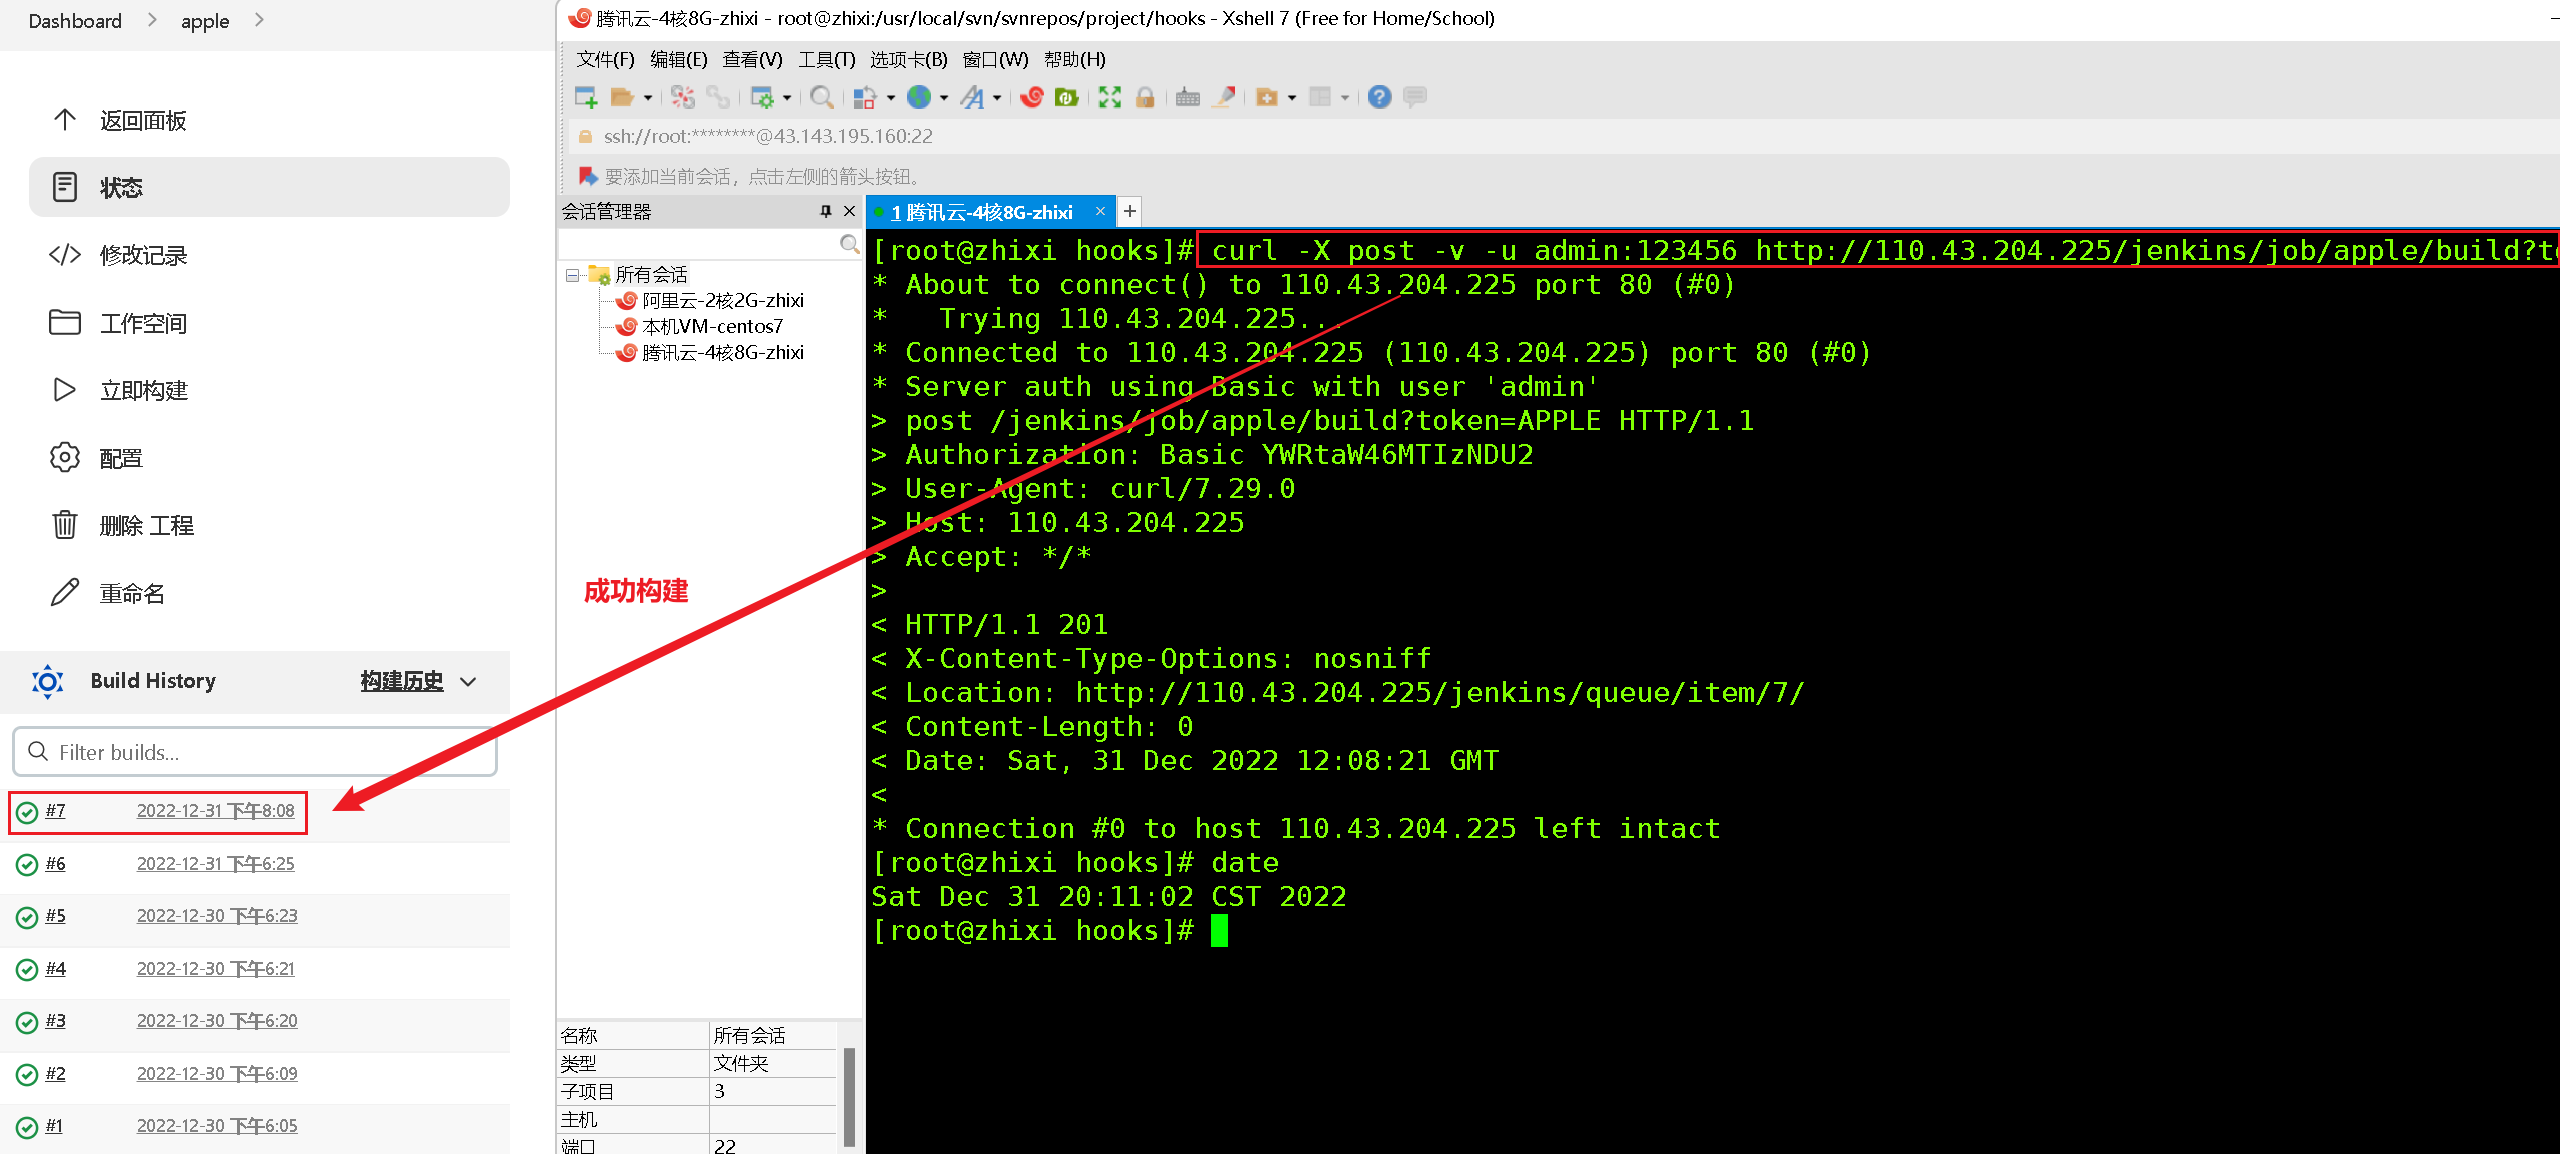The image size is (2560, 1154).
Task: Add a new tab with plus button
Action: coord(1129,211)
